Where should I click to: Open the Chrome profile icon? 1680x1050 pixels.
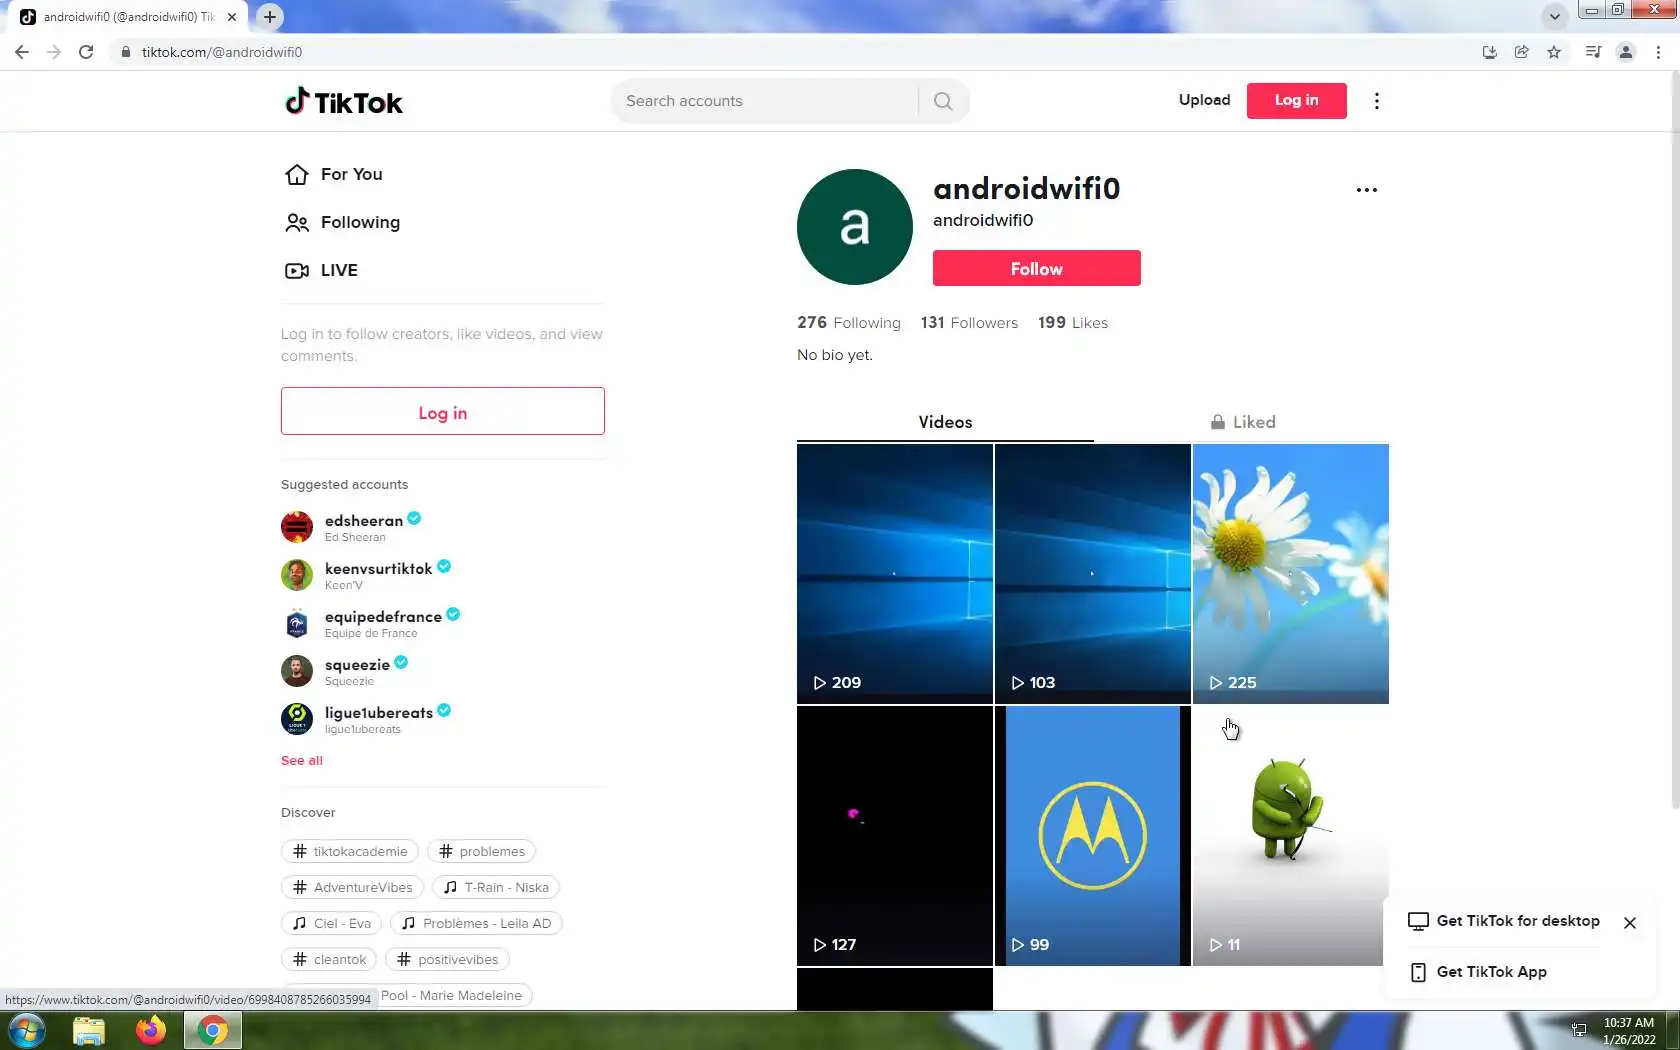pyautogui.click(x=1626, y=52)
